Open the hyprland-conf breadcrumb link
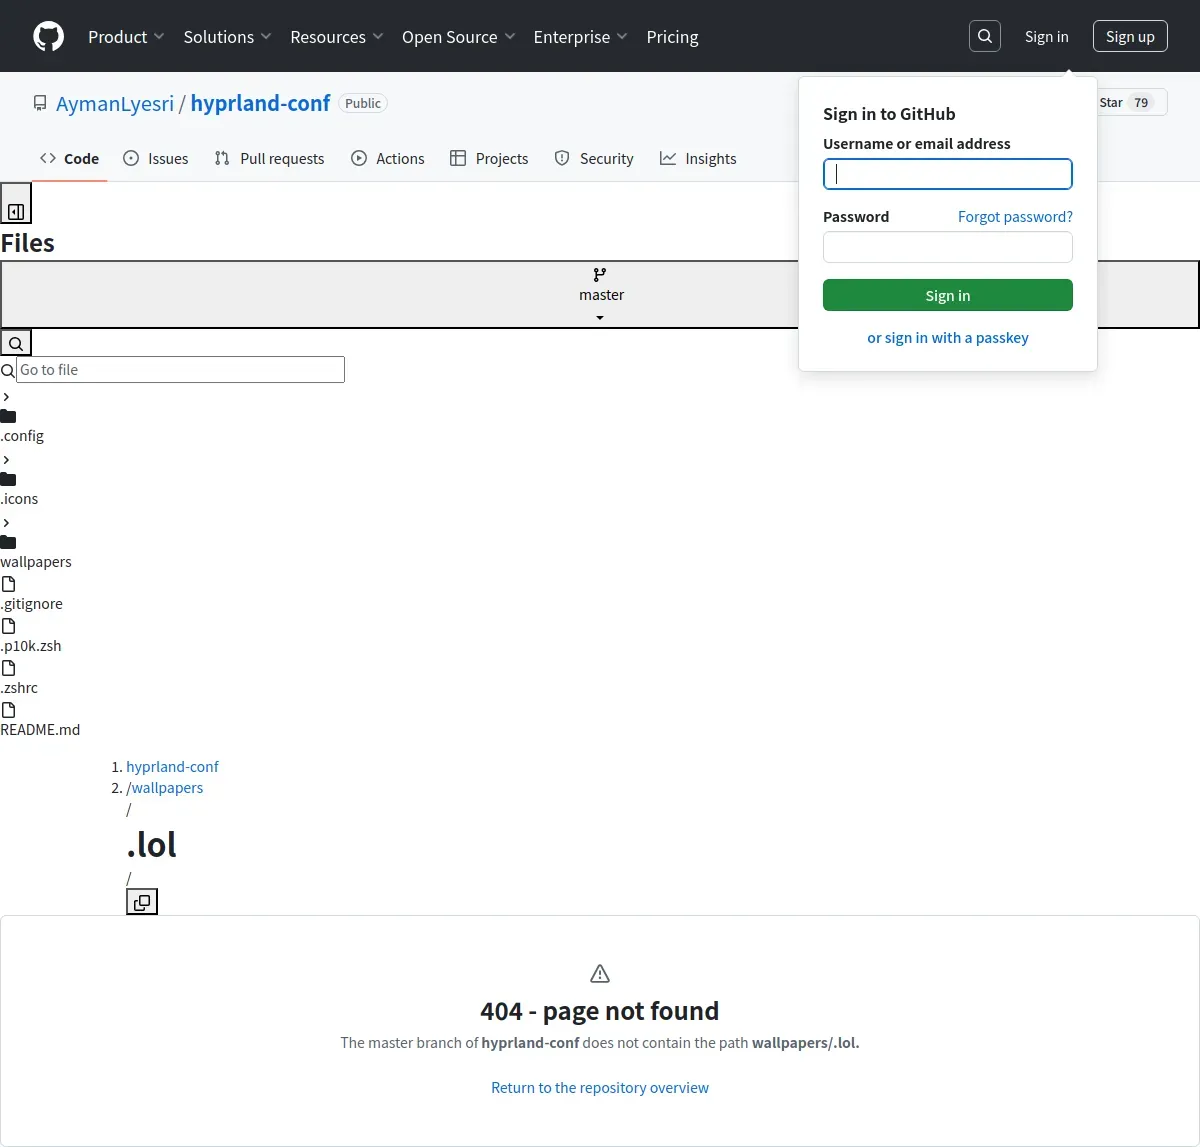This screenshot has width=1200, height=1147. 172,767
